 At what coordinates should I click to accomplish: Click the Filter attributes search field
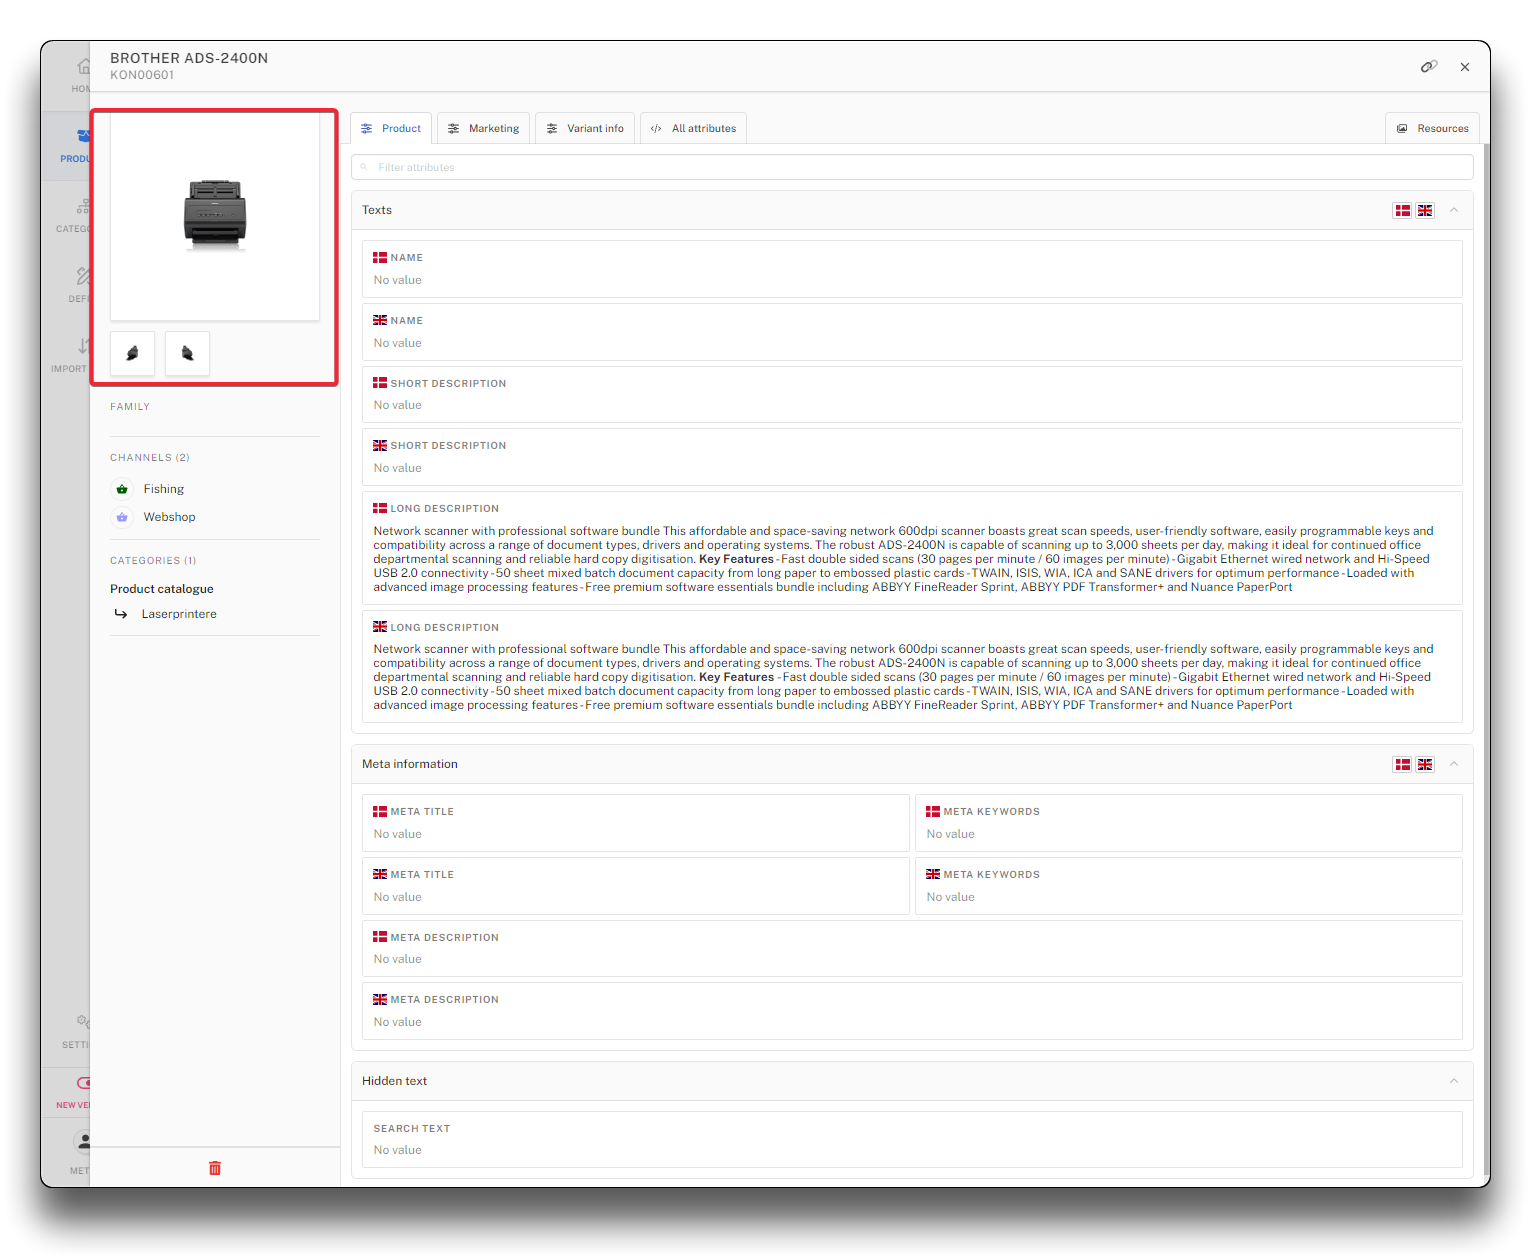(x=912, y=168)
